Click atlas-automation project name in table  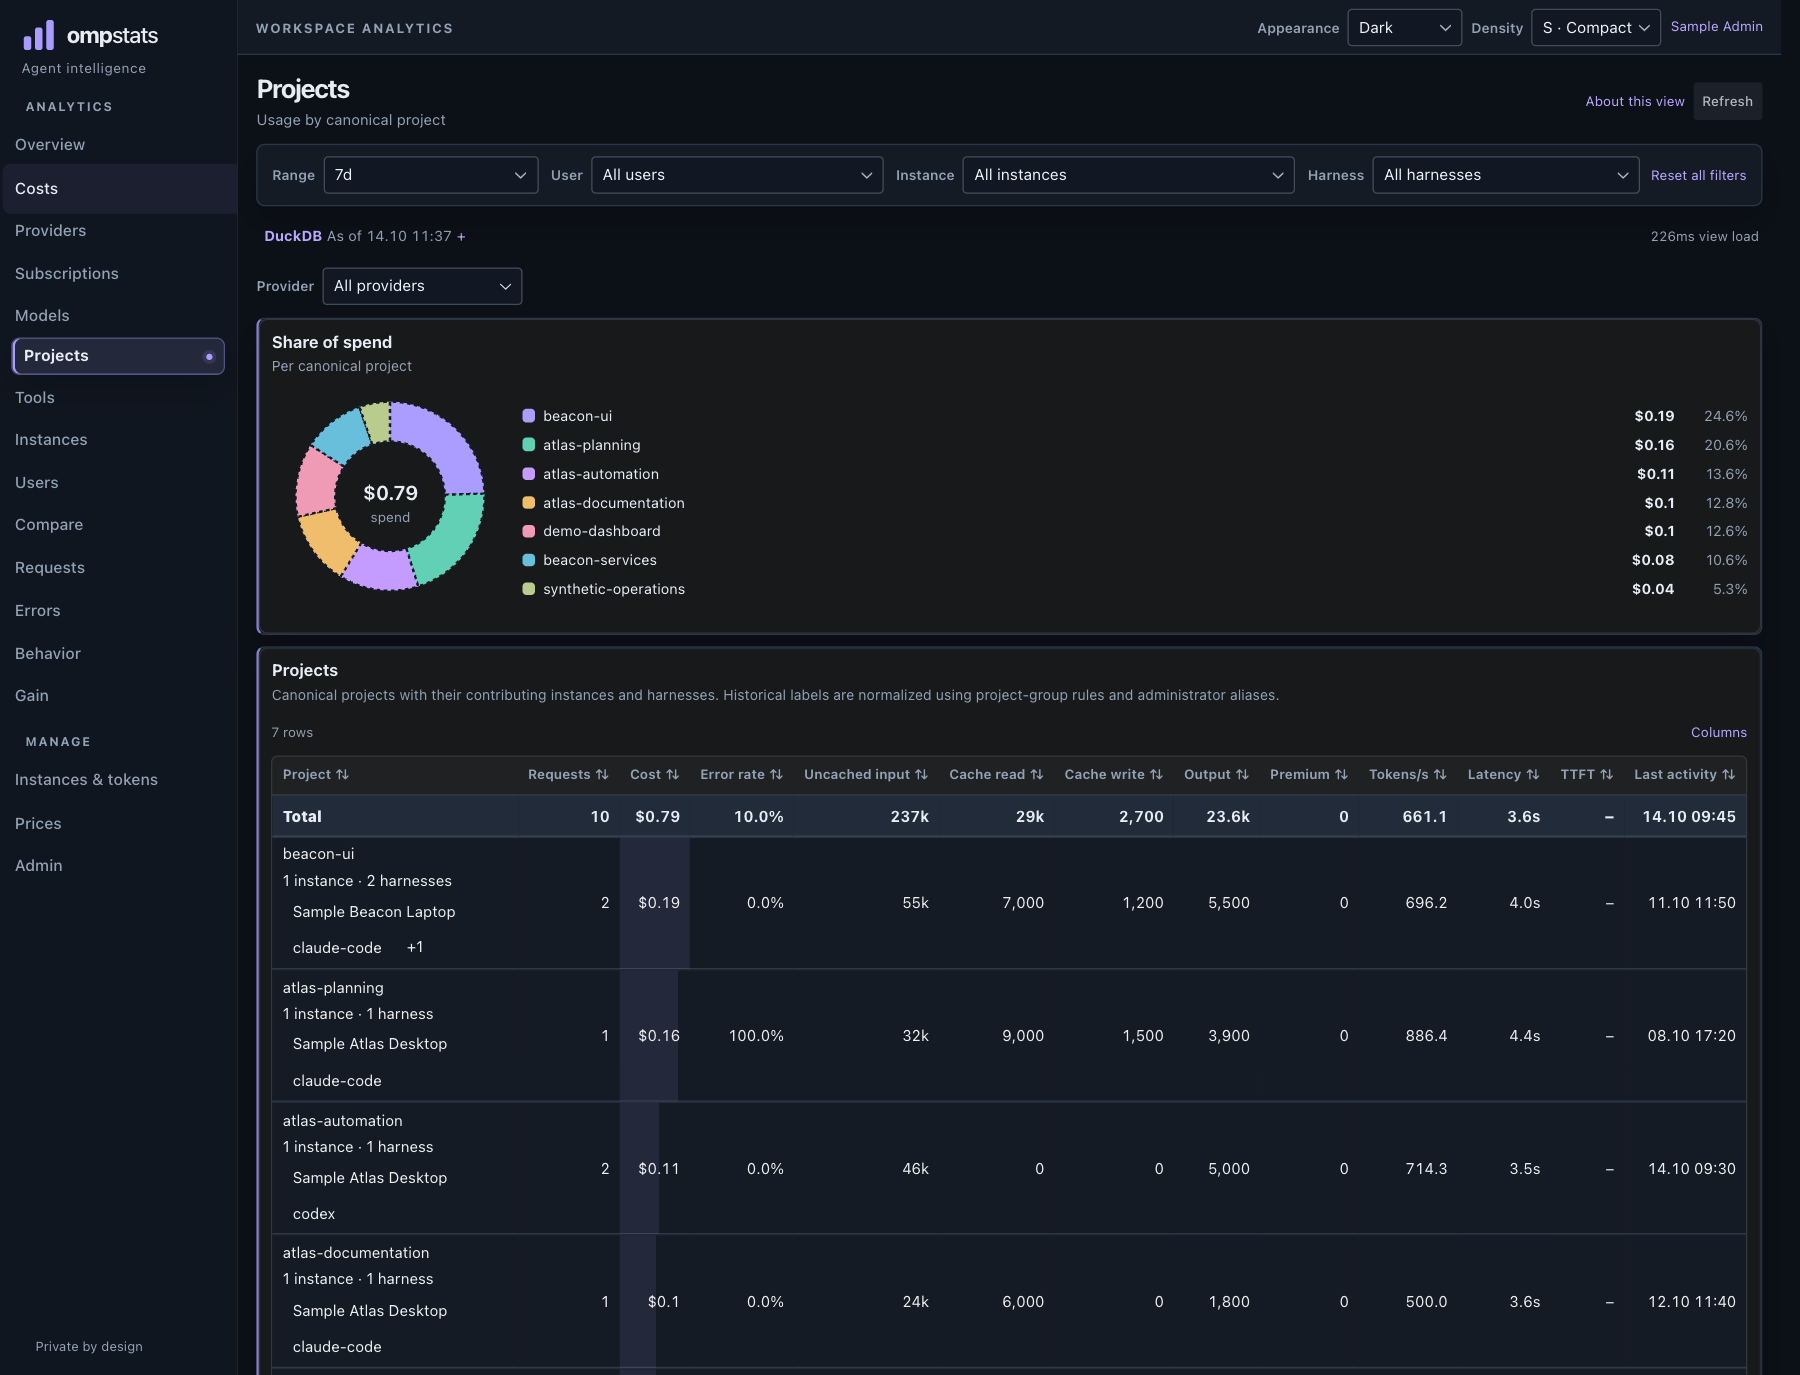[x=342, y=1121]
